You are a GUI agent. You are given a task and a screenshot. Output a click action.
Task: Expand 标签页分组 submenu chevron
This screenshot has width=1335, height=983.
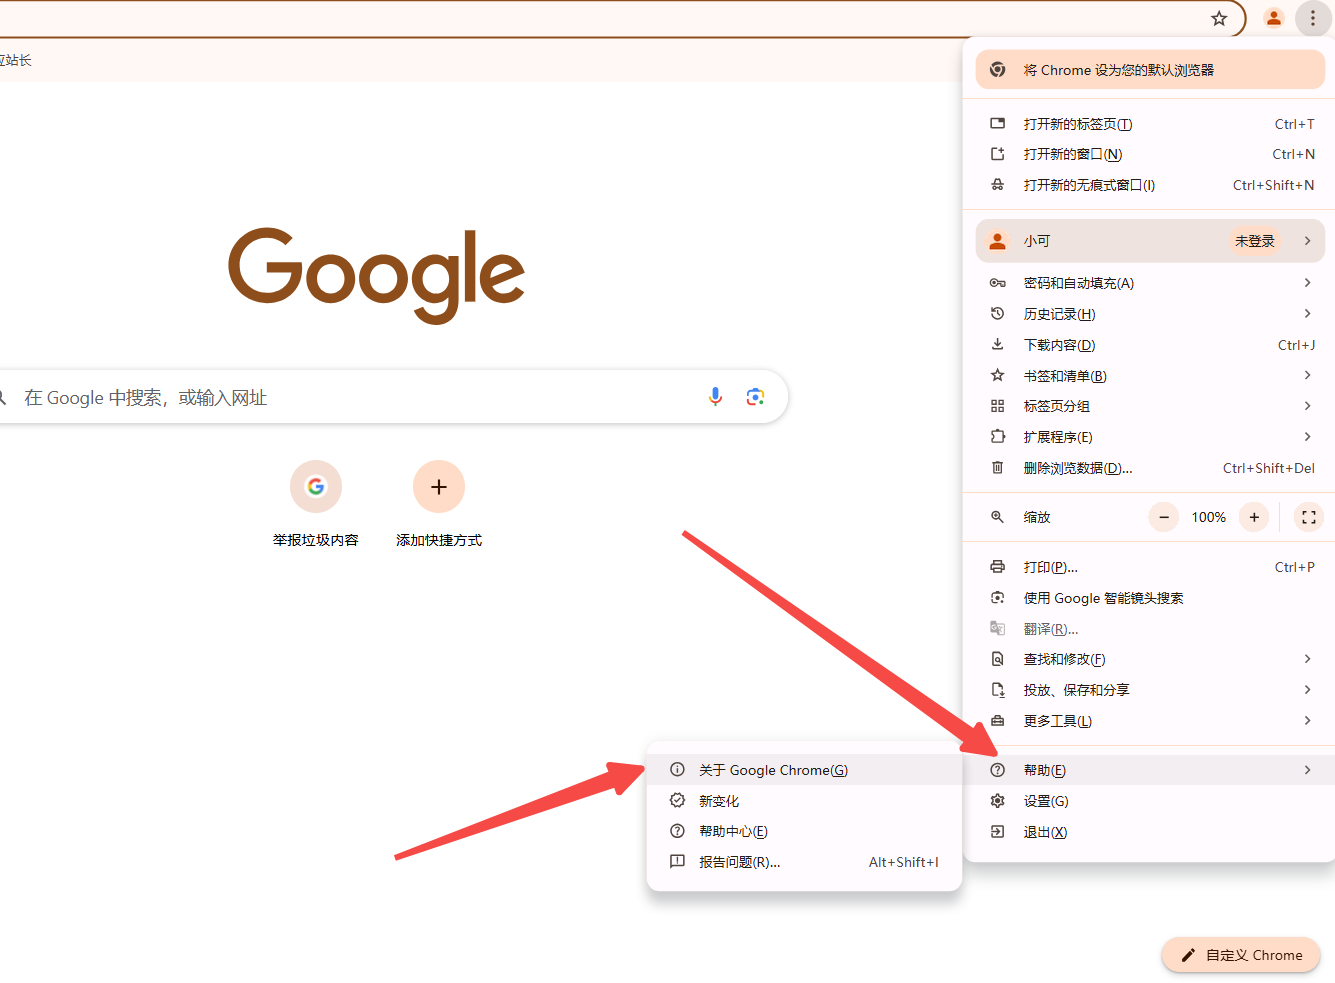click(x=1307, y=406)
